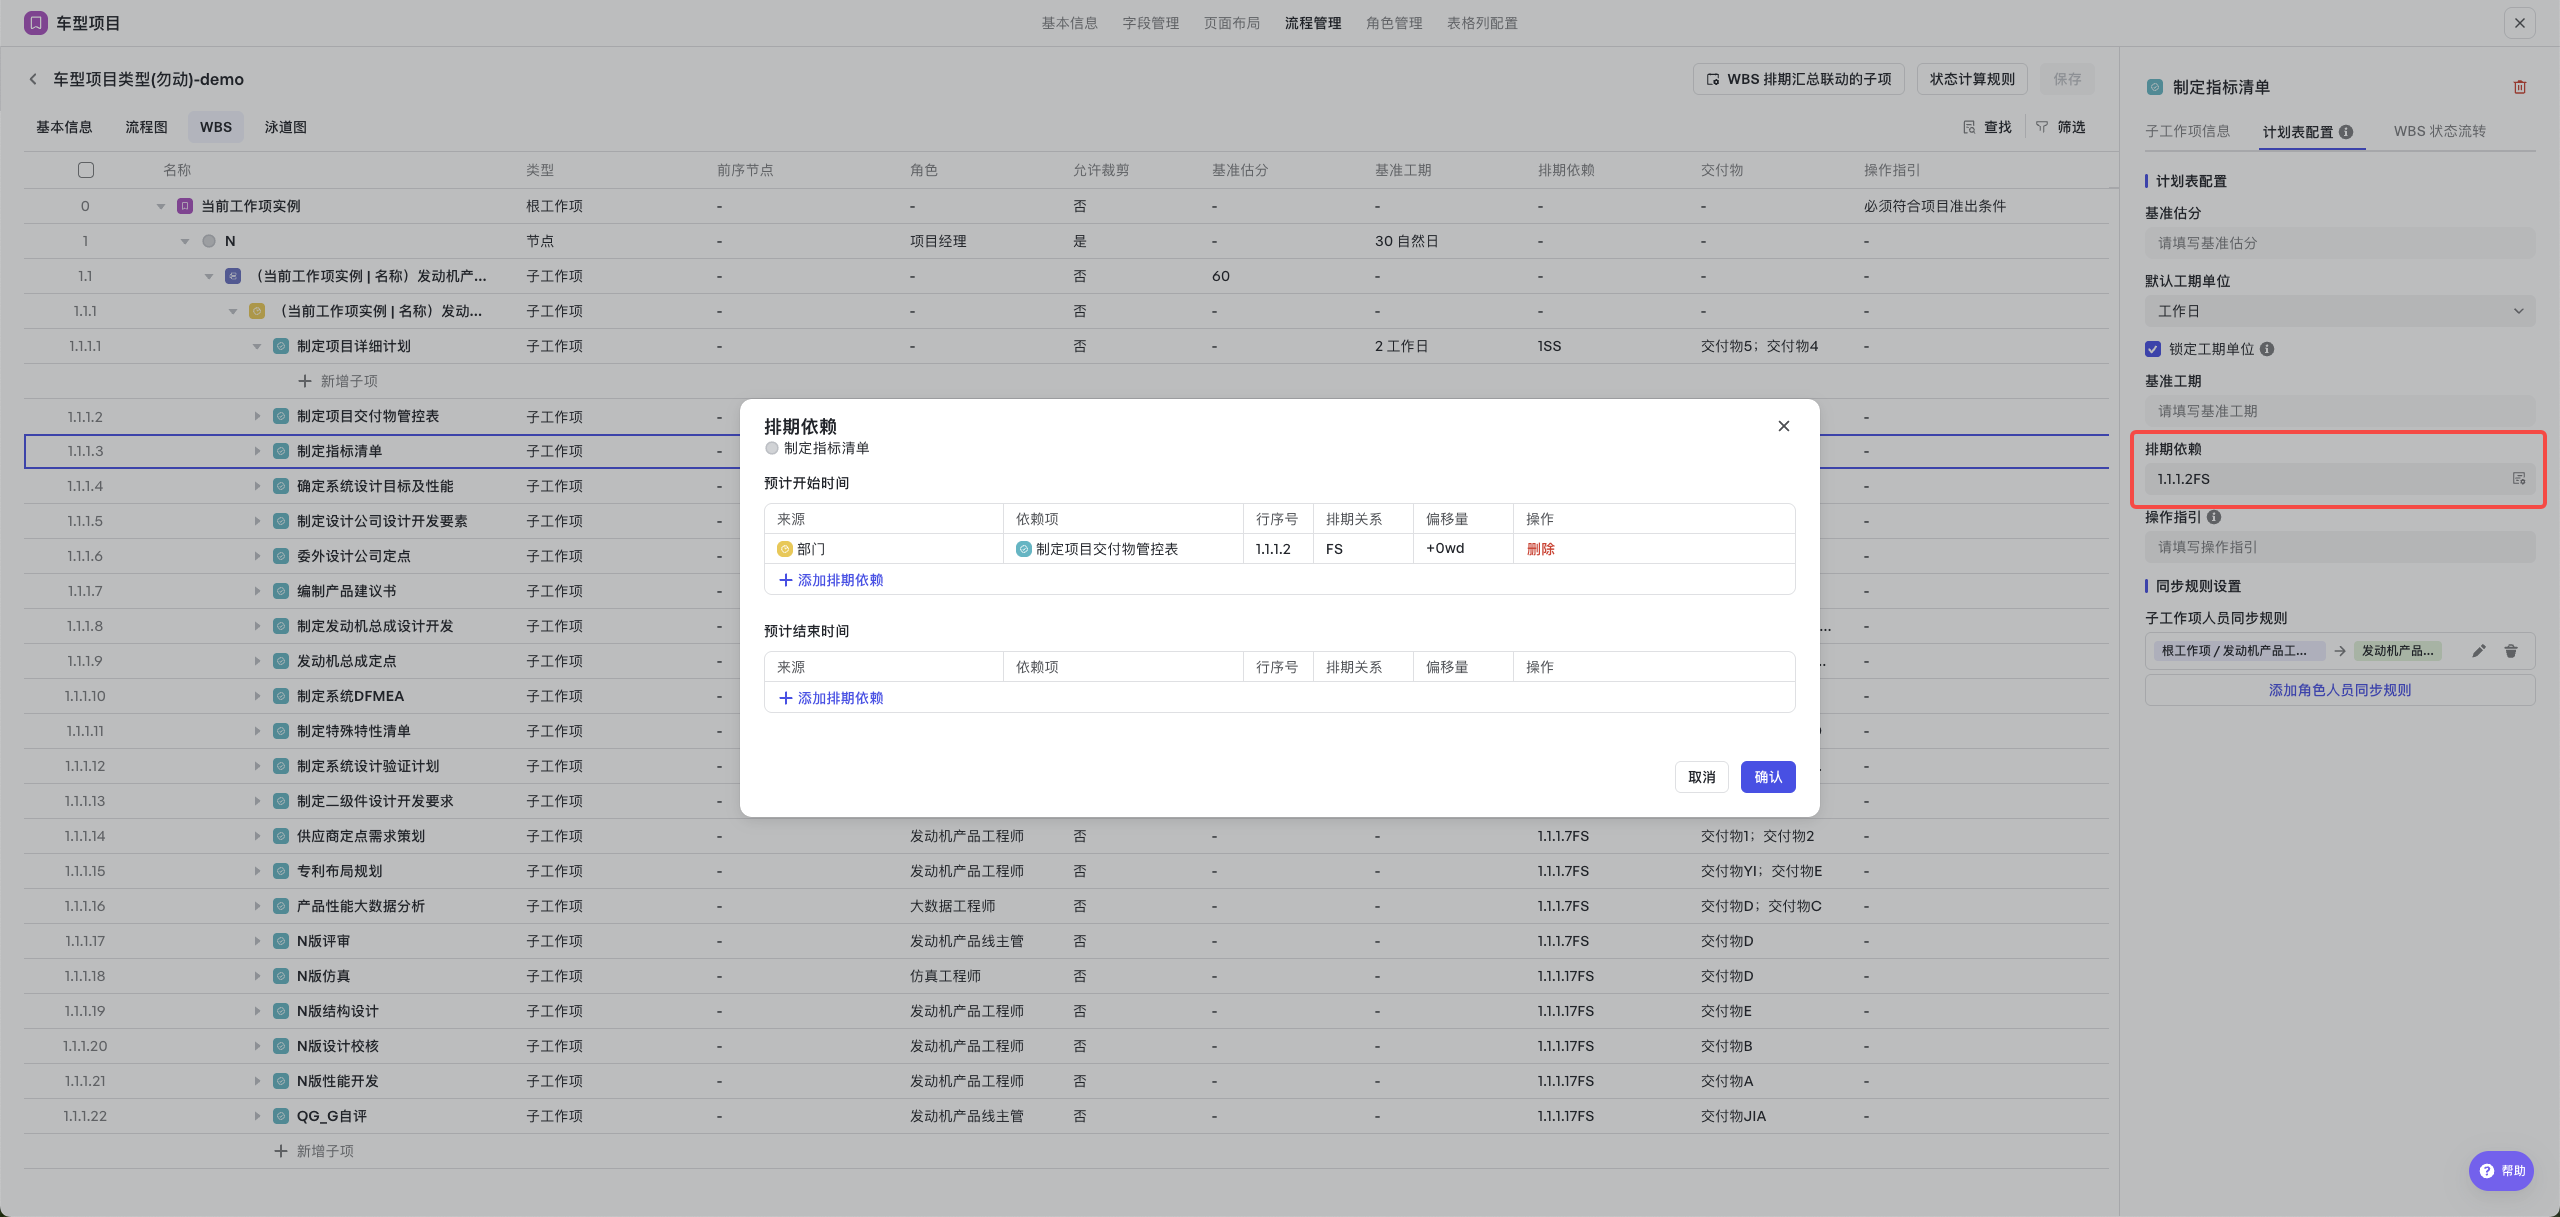
Task: Click 新增子项 at bottom of table
Action: 314,1151
